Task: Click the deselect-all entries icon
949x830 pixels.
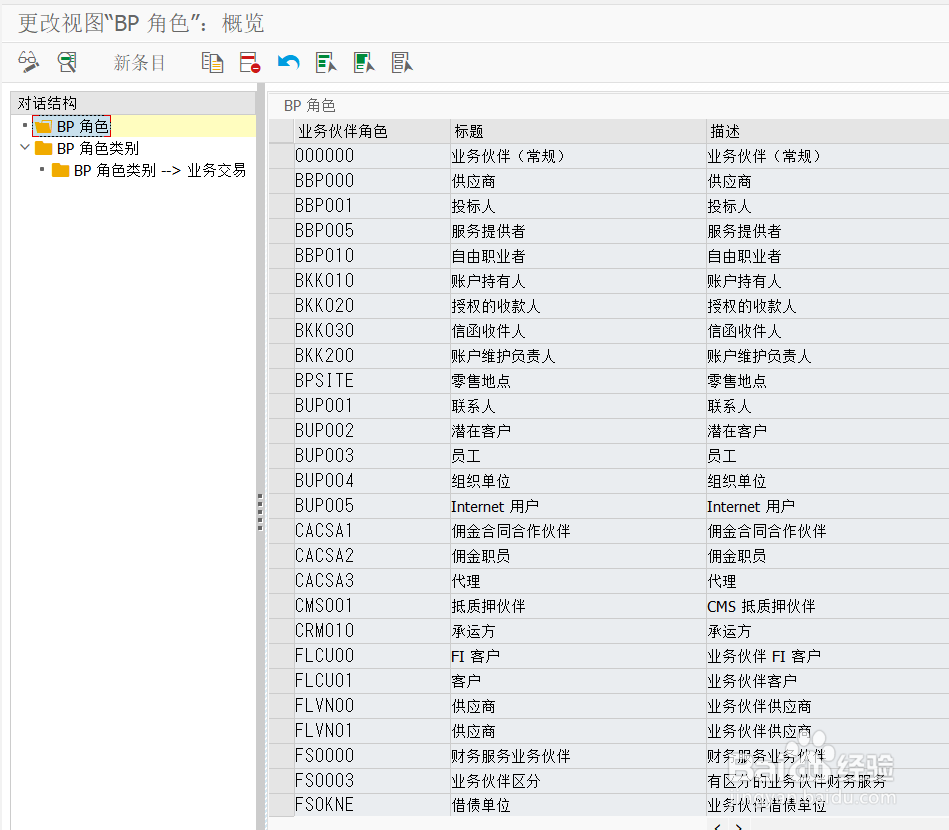Action: tap(402, 62)
